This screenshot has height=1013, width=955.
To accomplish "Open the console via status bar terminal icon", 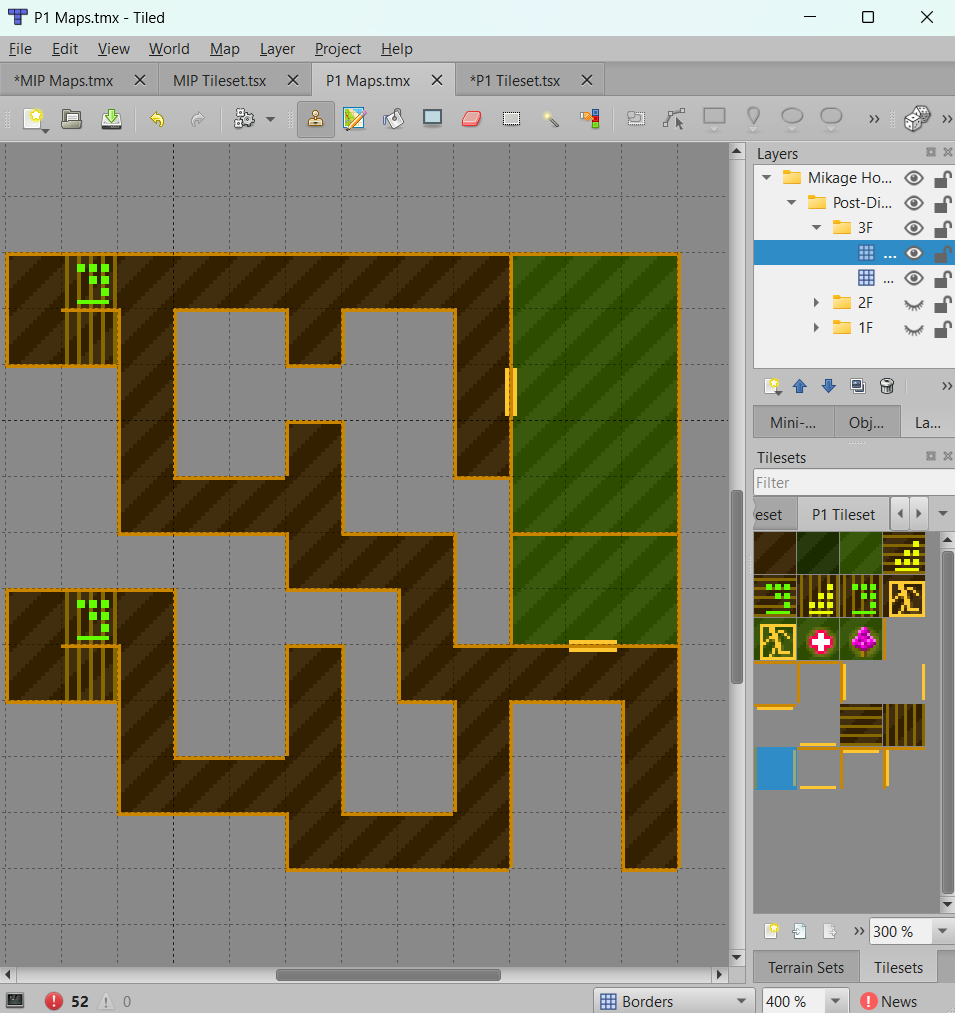I will (14, 1001).
